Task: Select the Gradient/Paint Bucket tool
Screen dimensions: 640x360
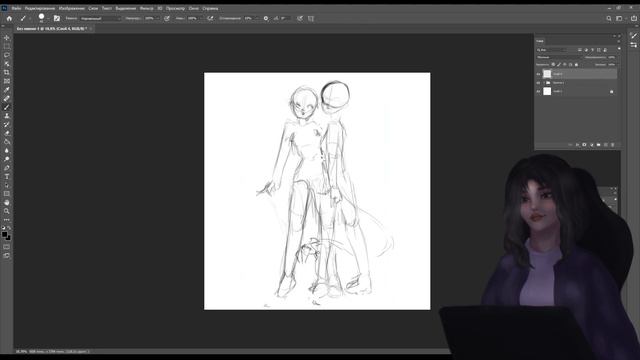Action: click(7, 142)
